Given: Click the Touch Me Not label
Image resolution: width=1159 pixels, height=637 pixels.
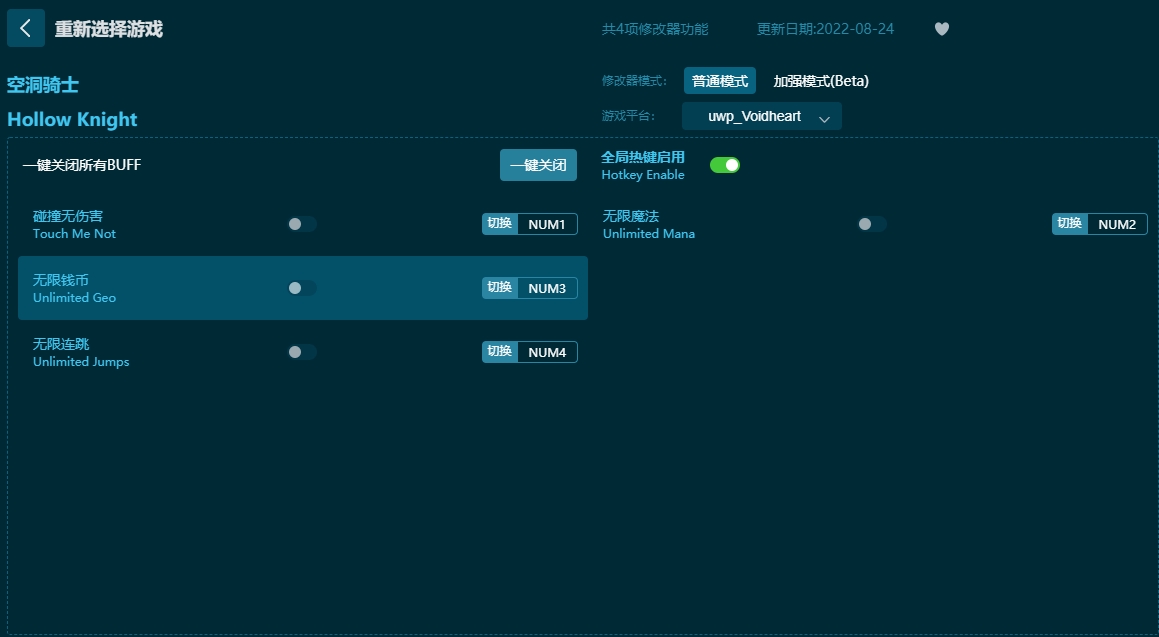Looking at the screenshot, I should (x=74, y=234).
